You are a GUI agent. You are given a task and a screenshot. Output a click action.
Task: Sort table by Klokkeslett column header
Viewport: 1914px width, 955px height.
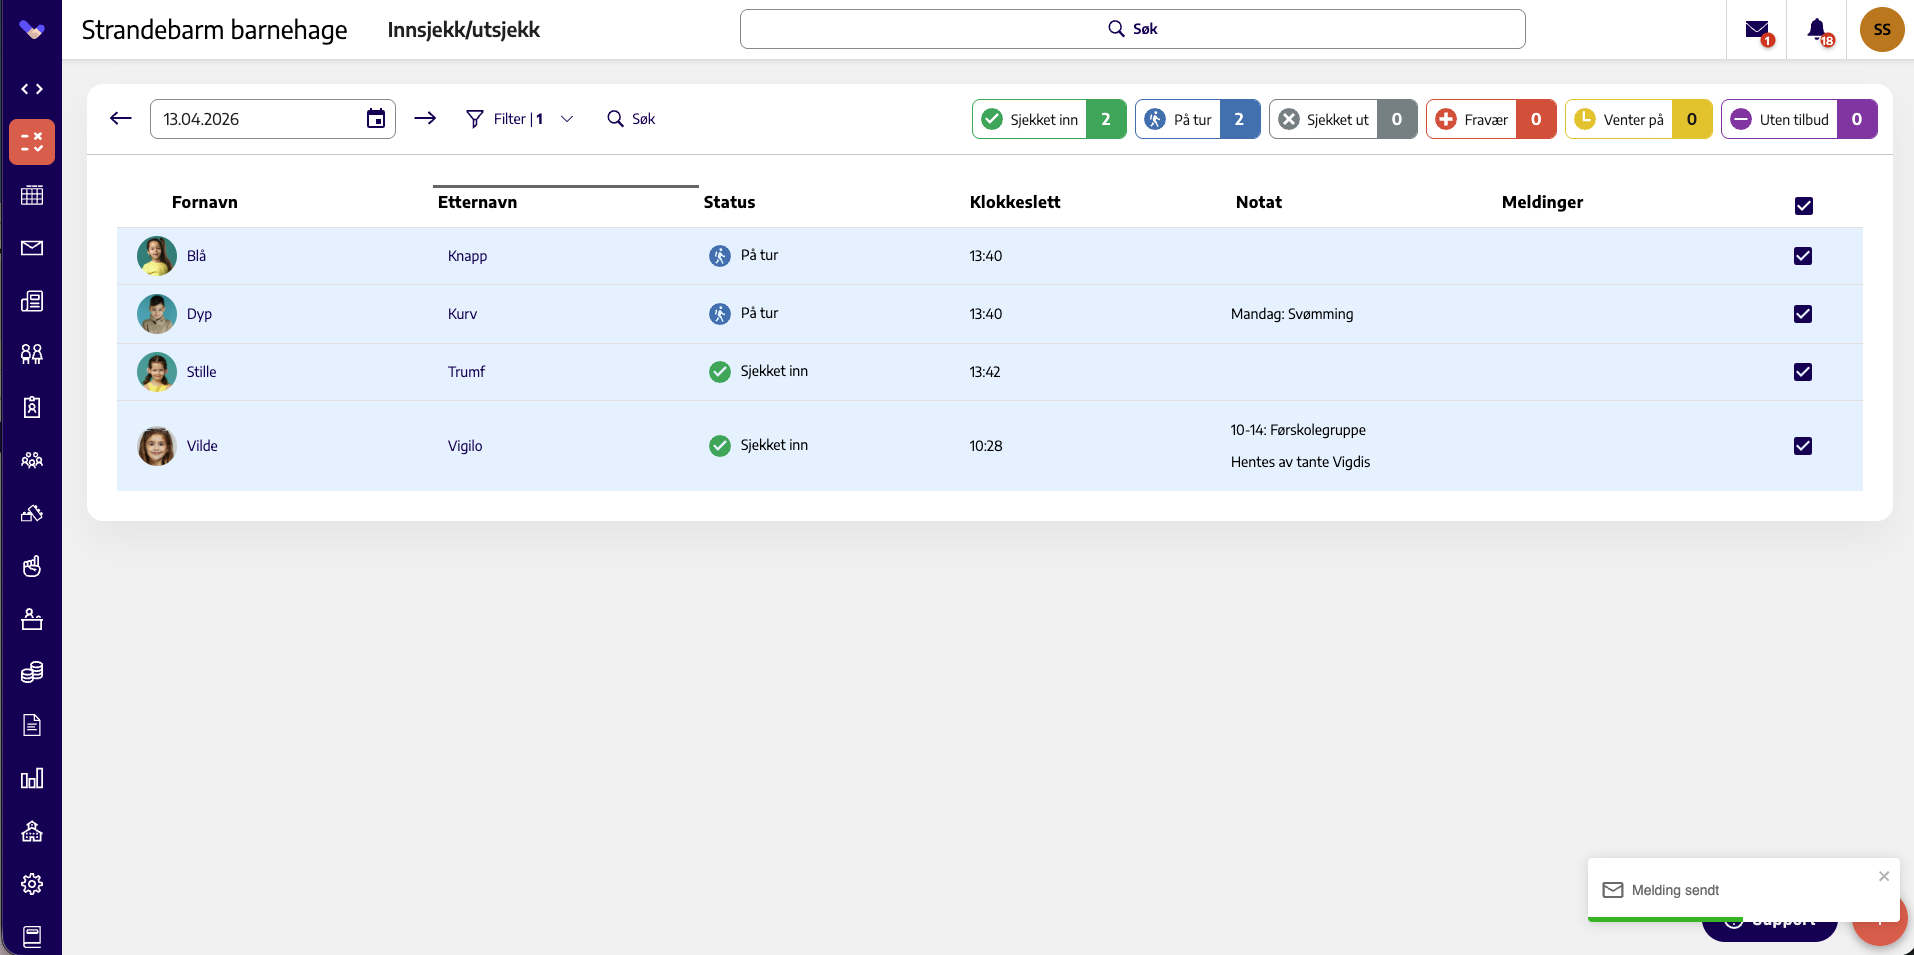pyautogui.click(x=1015, y=202)
